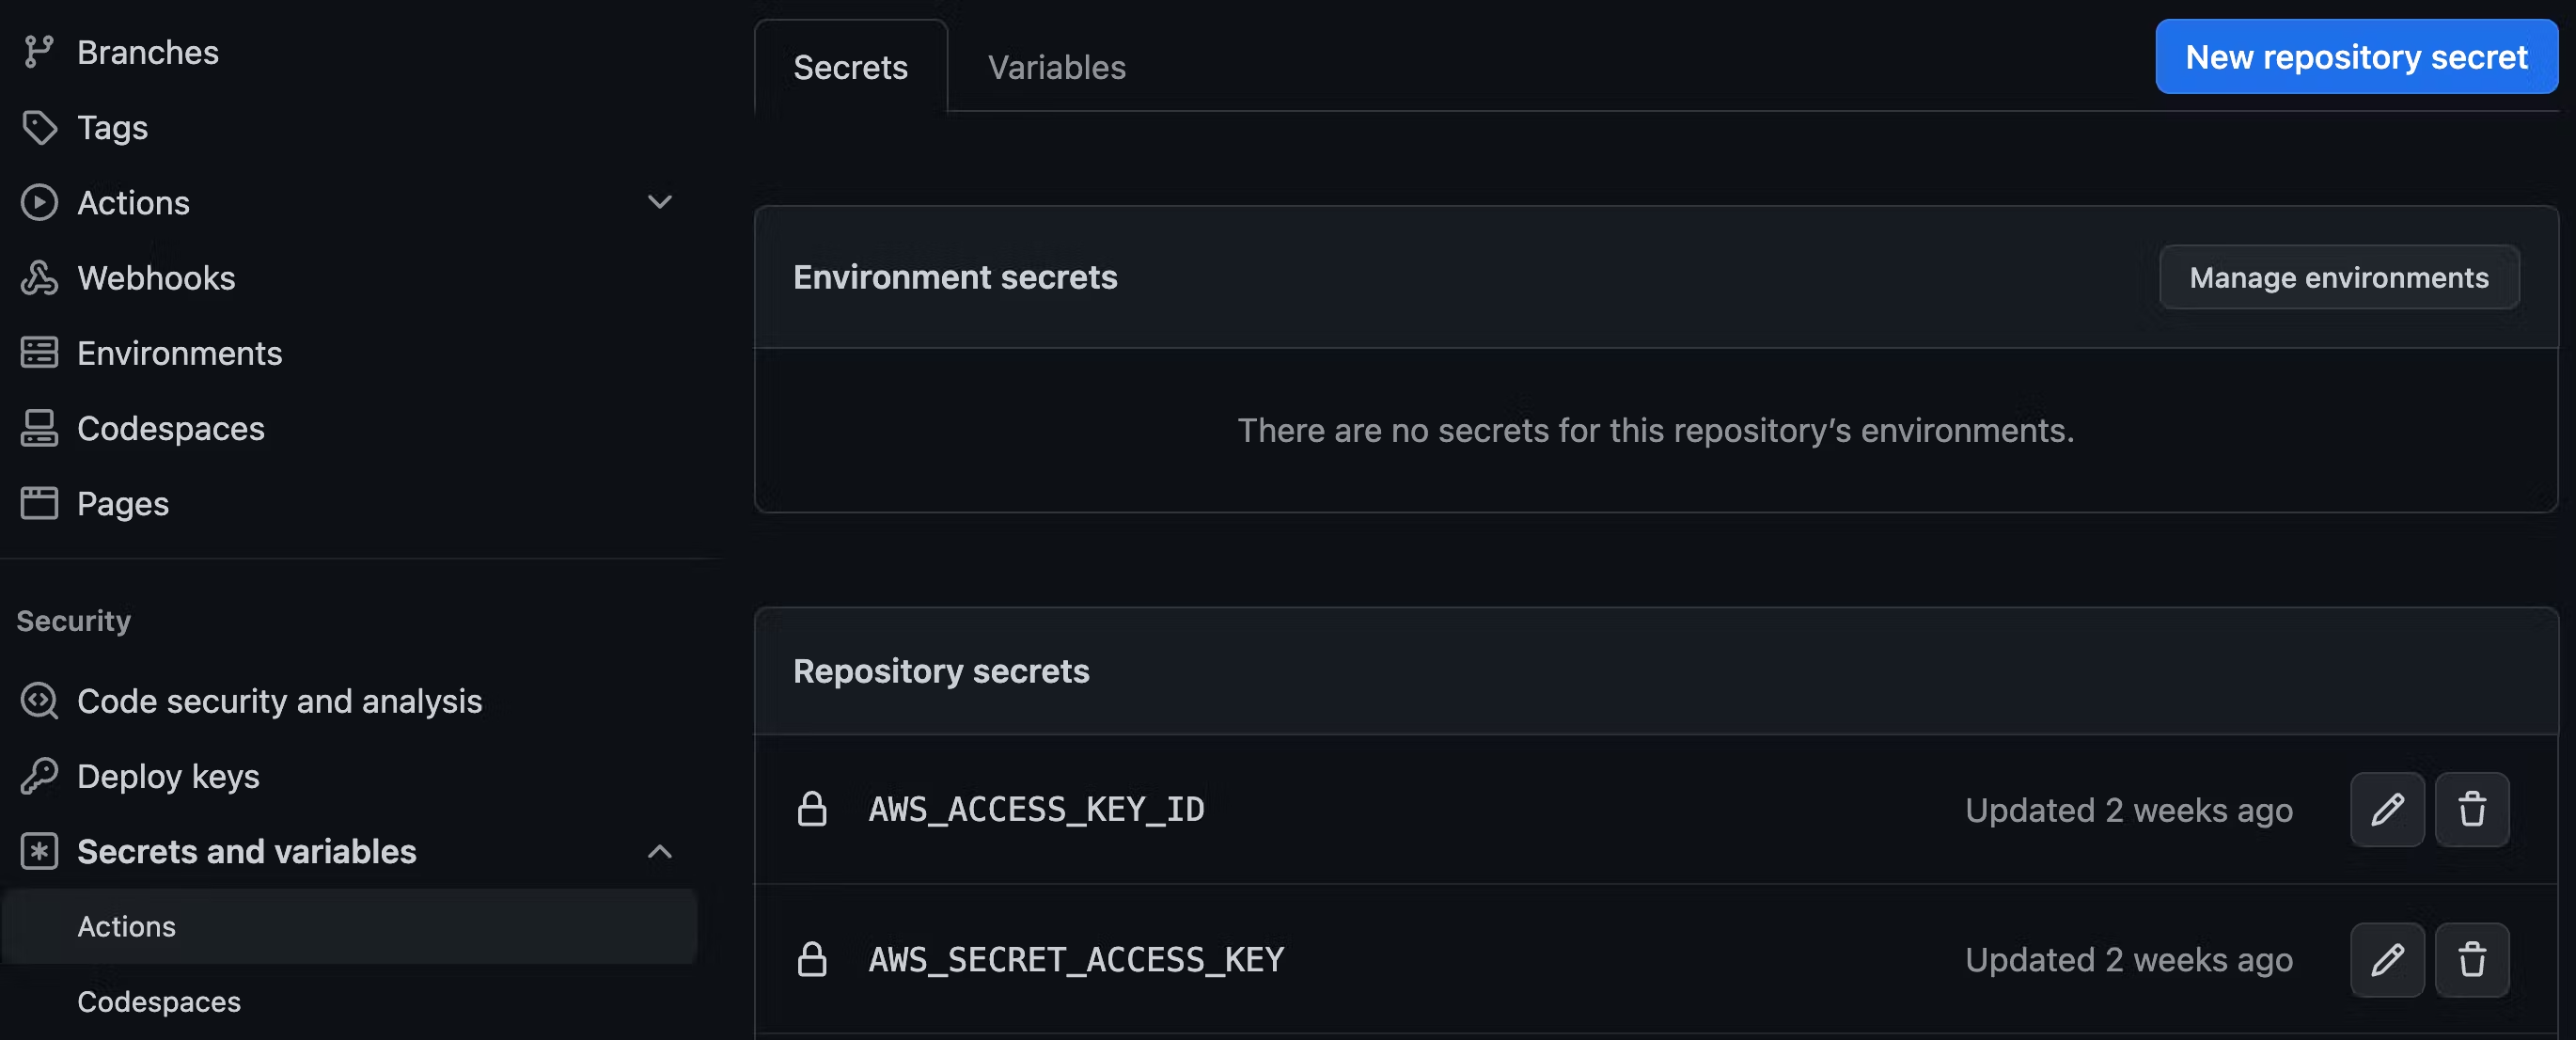This screenshot has width=2576, height=1040.
Task: Delete the AWS_SECRET_ACCESS_KEY secret via trash icon
Action: tap(2471, 959)
